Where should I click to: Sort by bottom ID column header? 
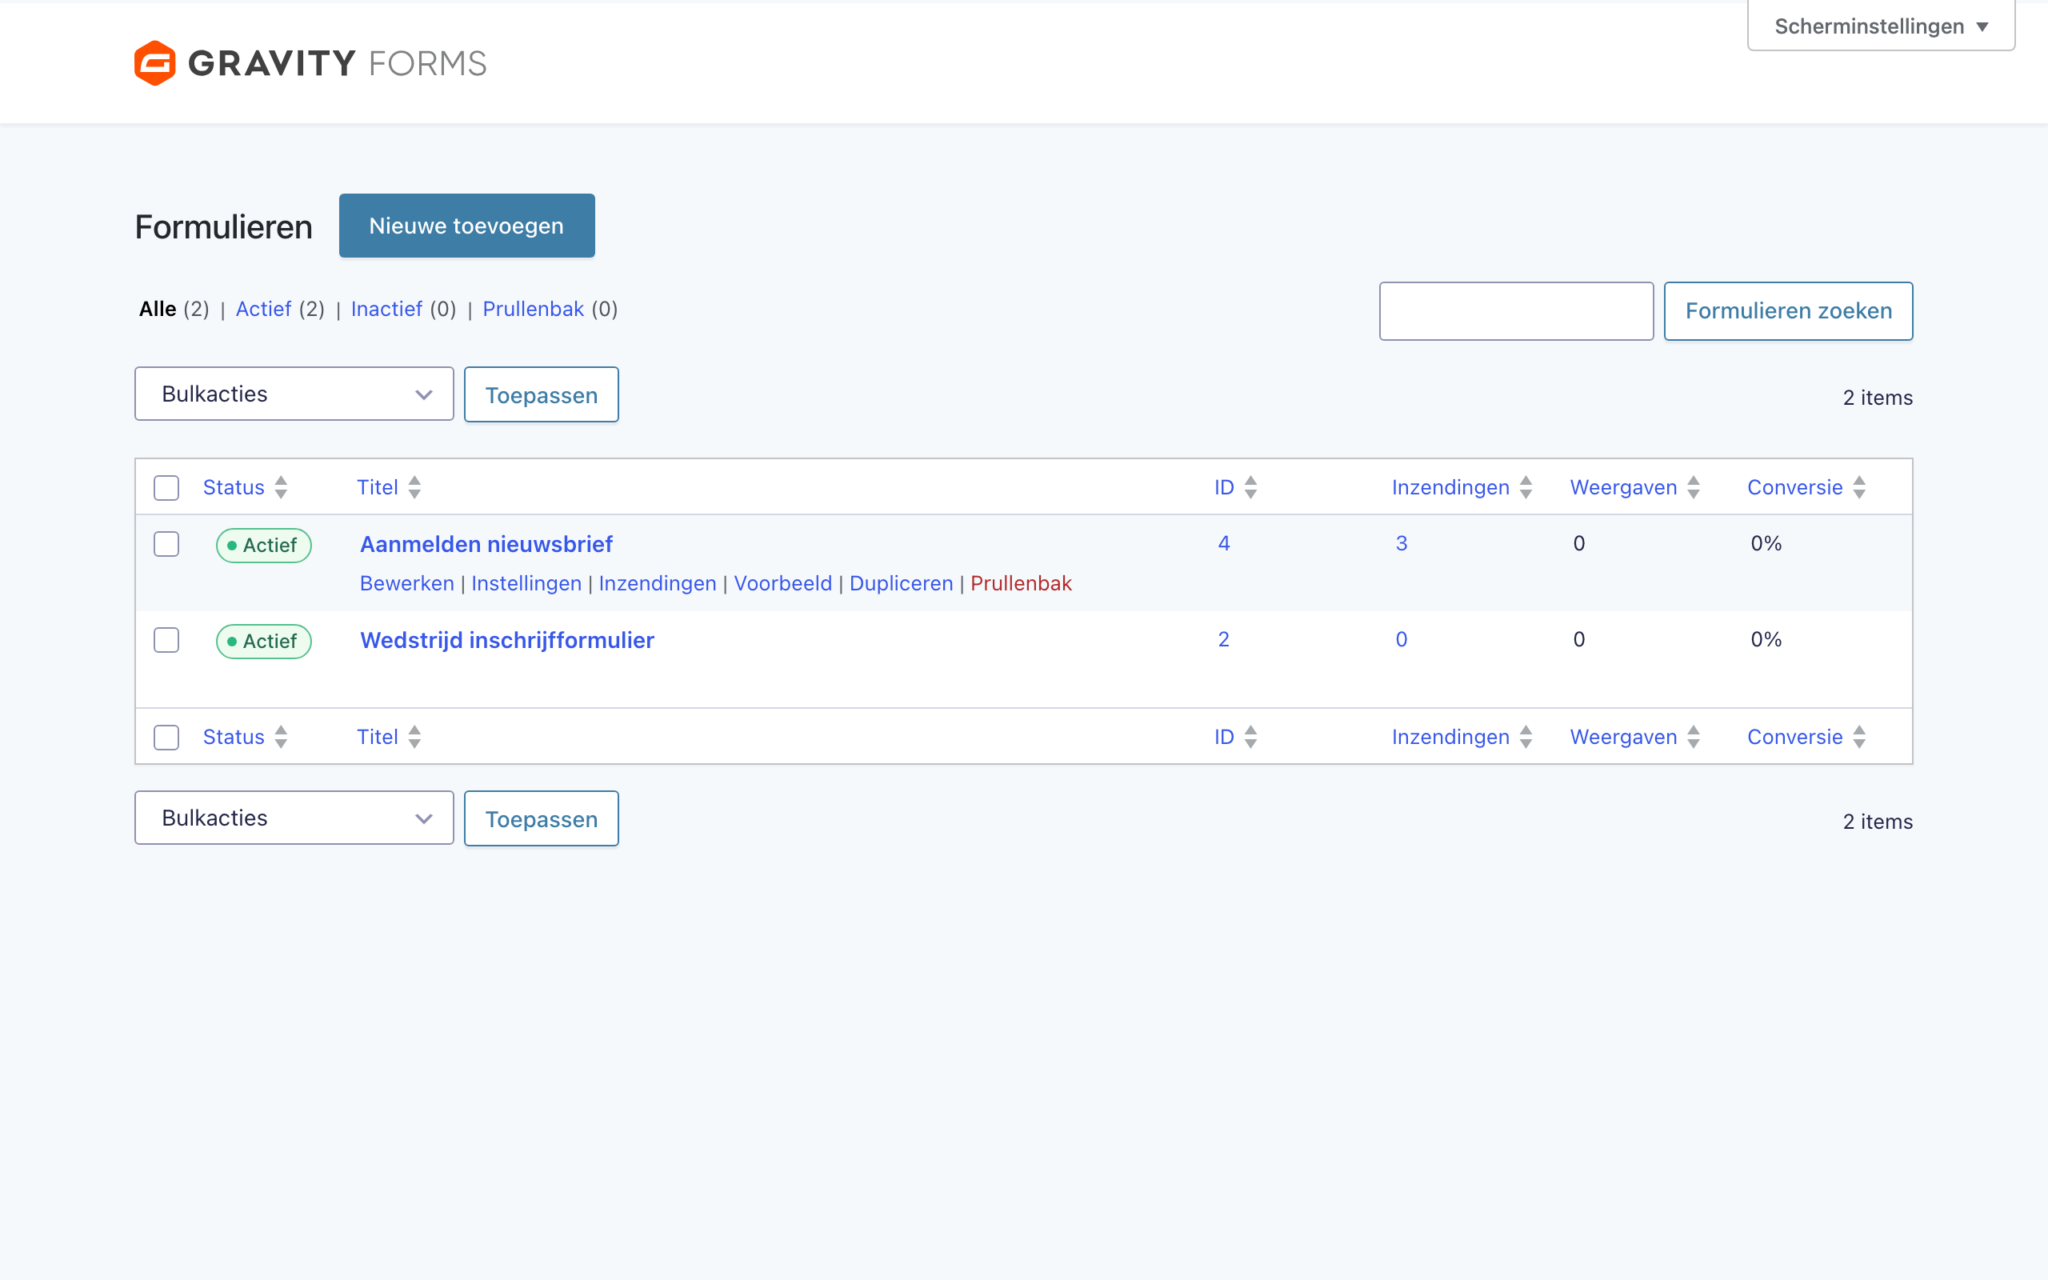pos(1224,737)
